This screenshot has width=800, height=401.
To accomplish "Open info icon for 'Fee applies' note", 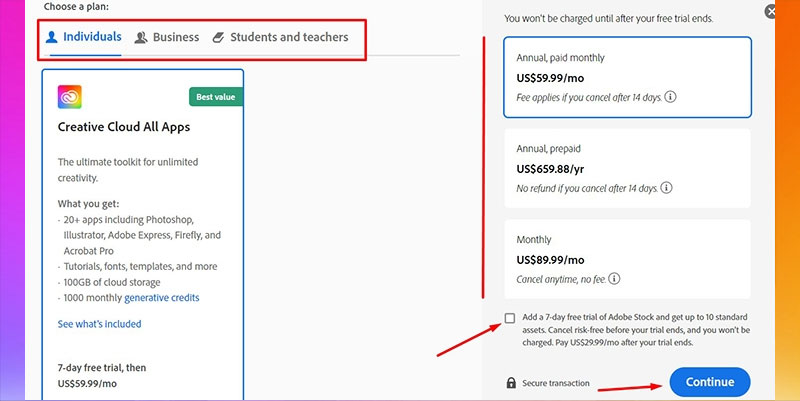I will [671, 97].
